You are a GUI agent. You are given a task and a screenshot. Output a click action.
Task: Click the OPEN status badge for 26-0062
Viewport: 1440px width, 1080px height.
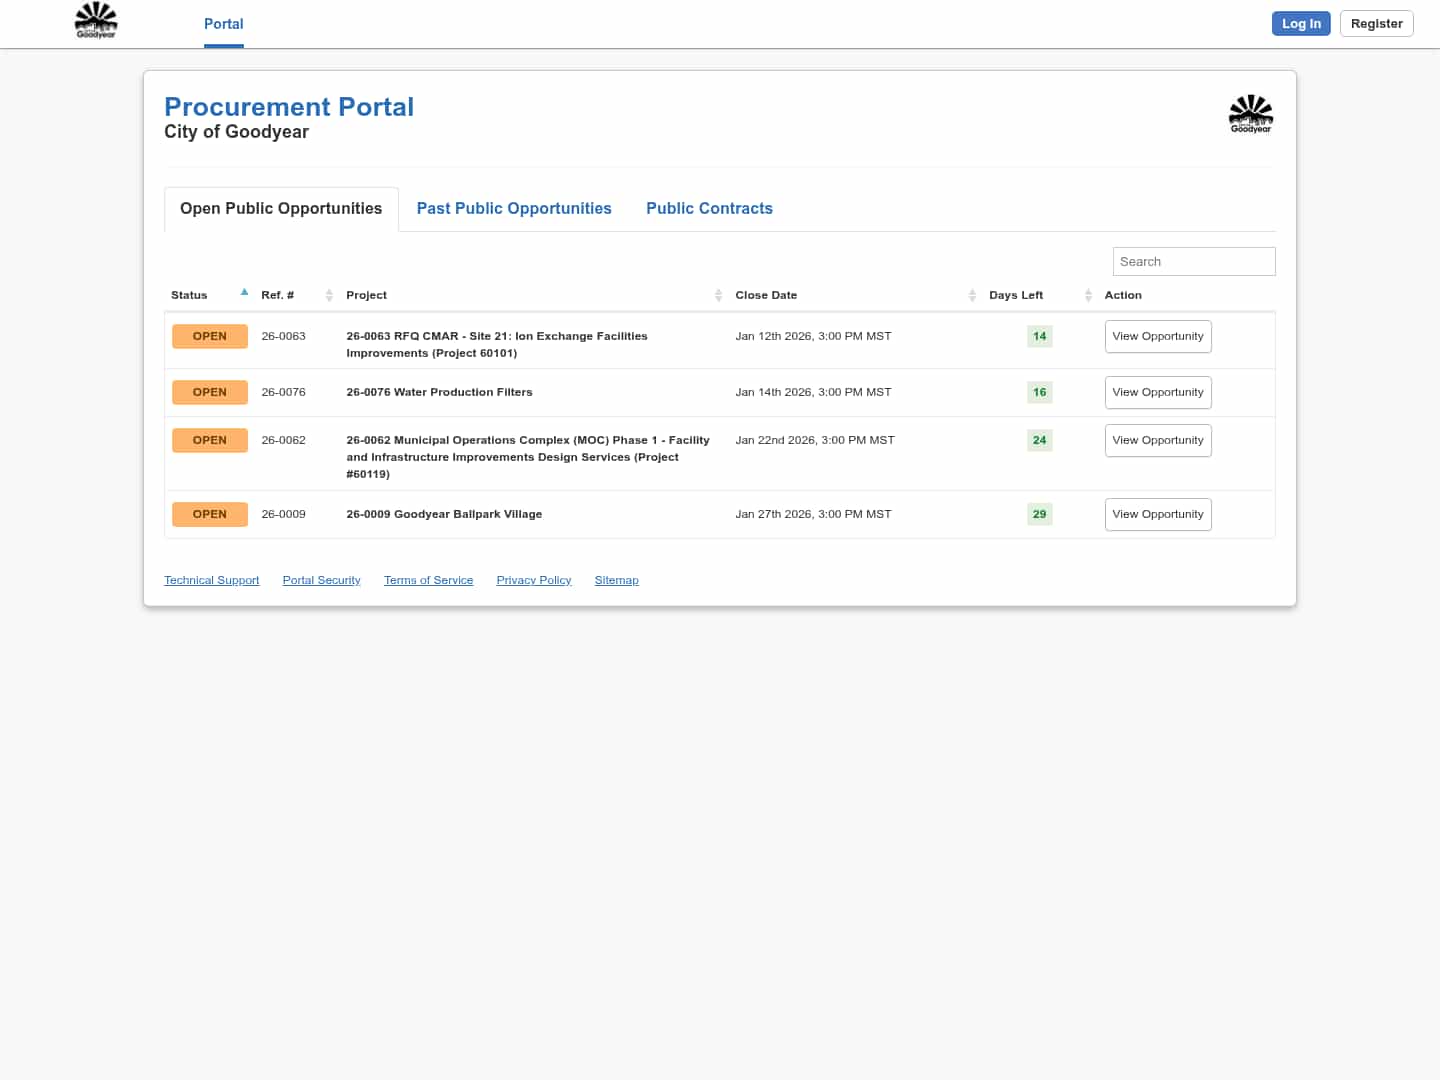(x=209, y=440)
